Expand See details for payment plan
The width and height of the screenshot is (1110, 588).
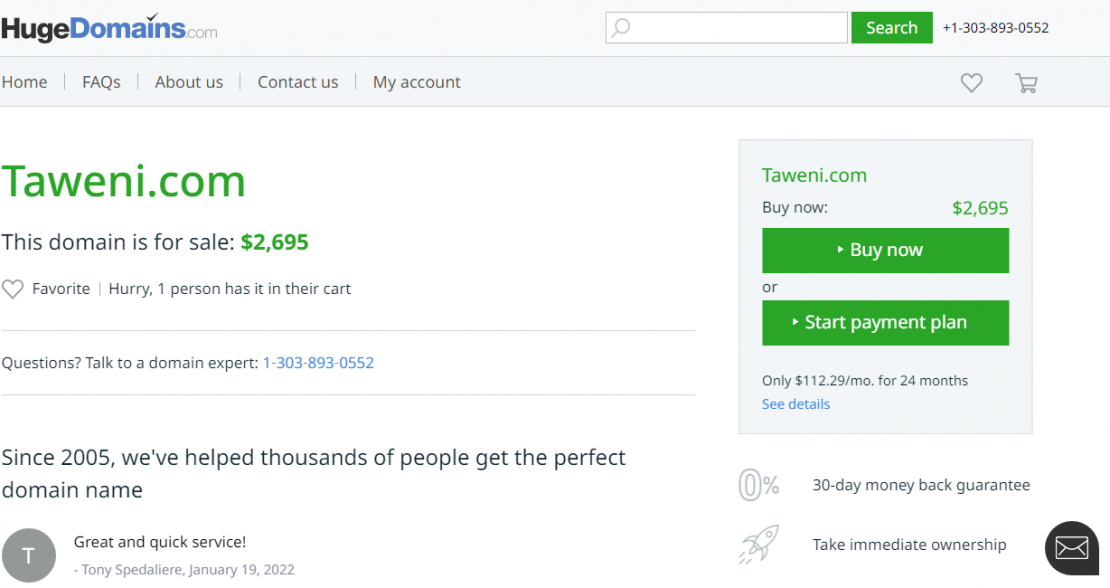coord(796,404)
